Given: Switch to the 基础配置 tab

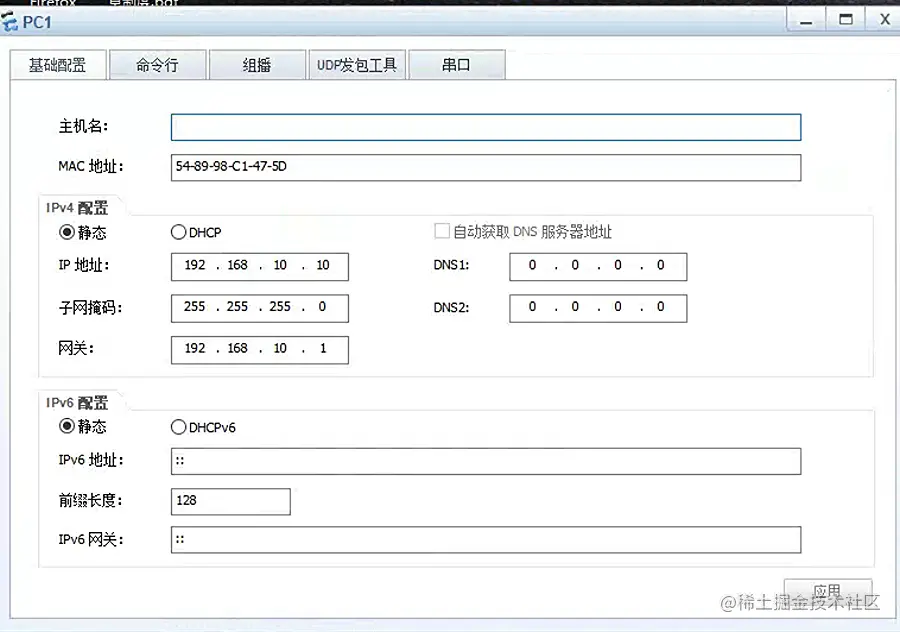Looking at the screenshot, I should coord(58,65).
